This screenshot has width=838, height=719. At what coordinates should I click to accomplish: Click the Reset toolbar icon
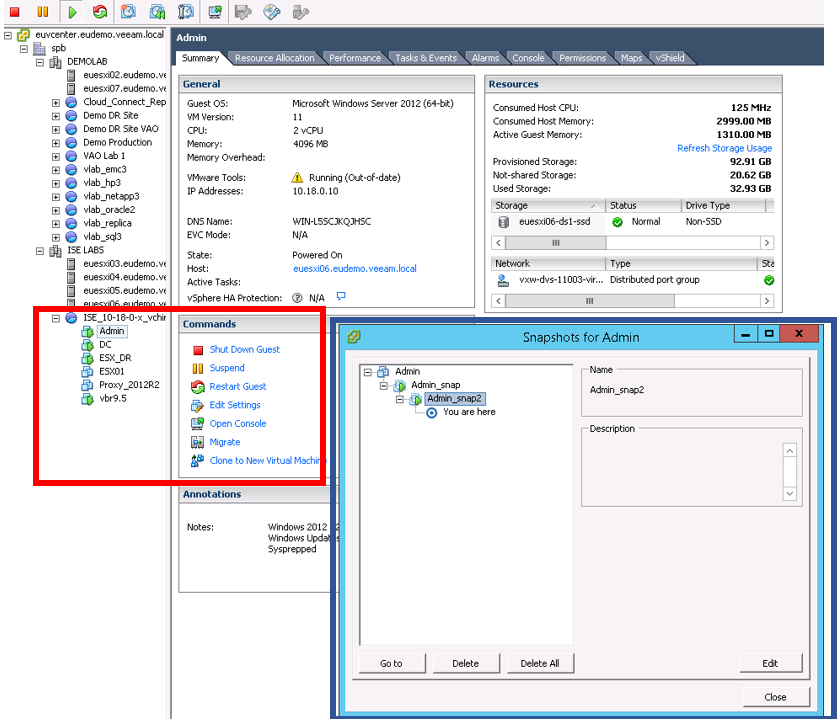pyautogui.click(x=99, y=11)
